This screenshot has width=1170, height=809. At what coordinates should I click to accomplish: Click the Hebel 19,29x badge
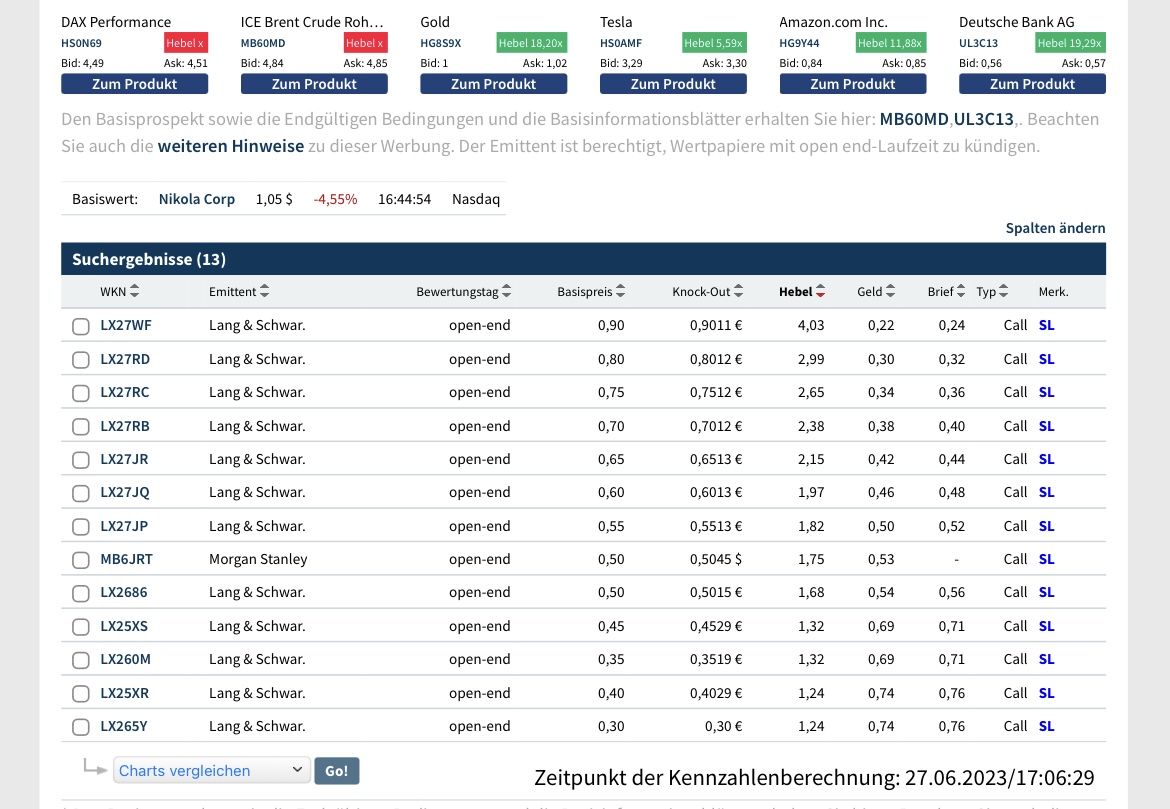[1069, 43]
